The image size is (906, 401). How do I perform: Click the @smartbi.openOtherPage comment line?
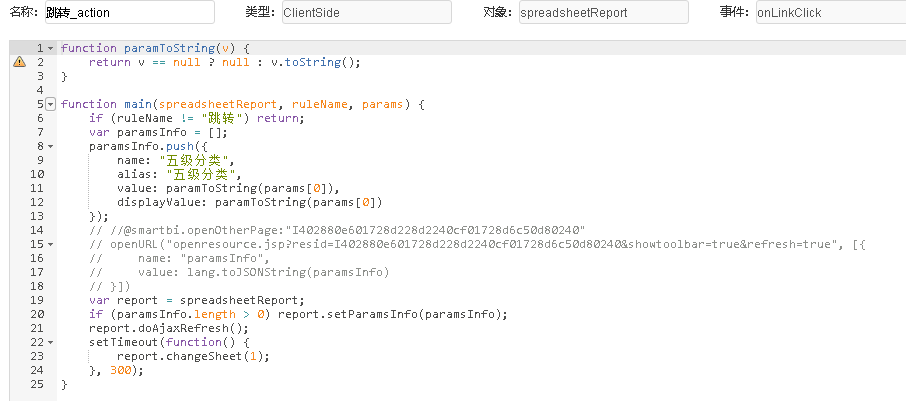pos(337,230)
